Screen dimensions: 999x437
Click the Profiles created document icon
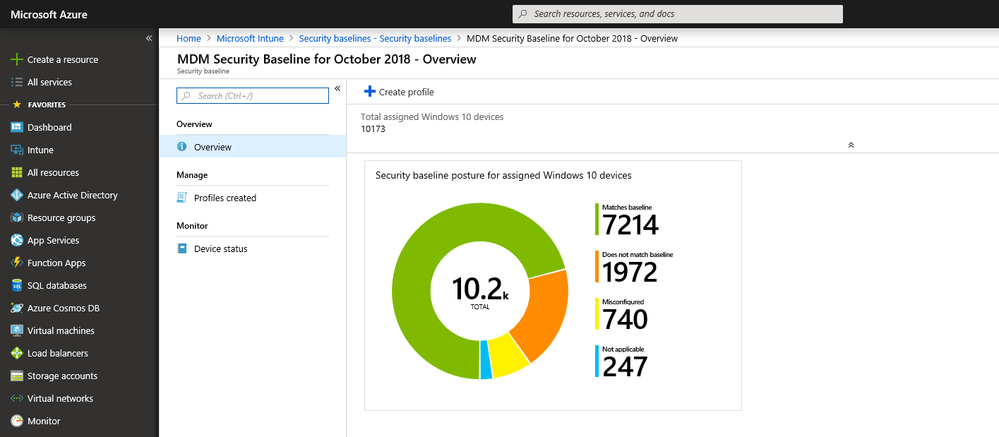click(182, 197)
